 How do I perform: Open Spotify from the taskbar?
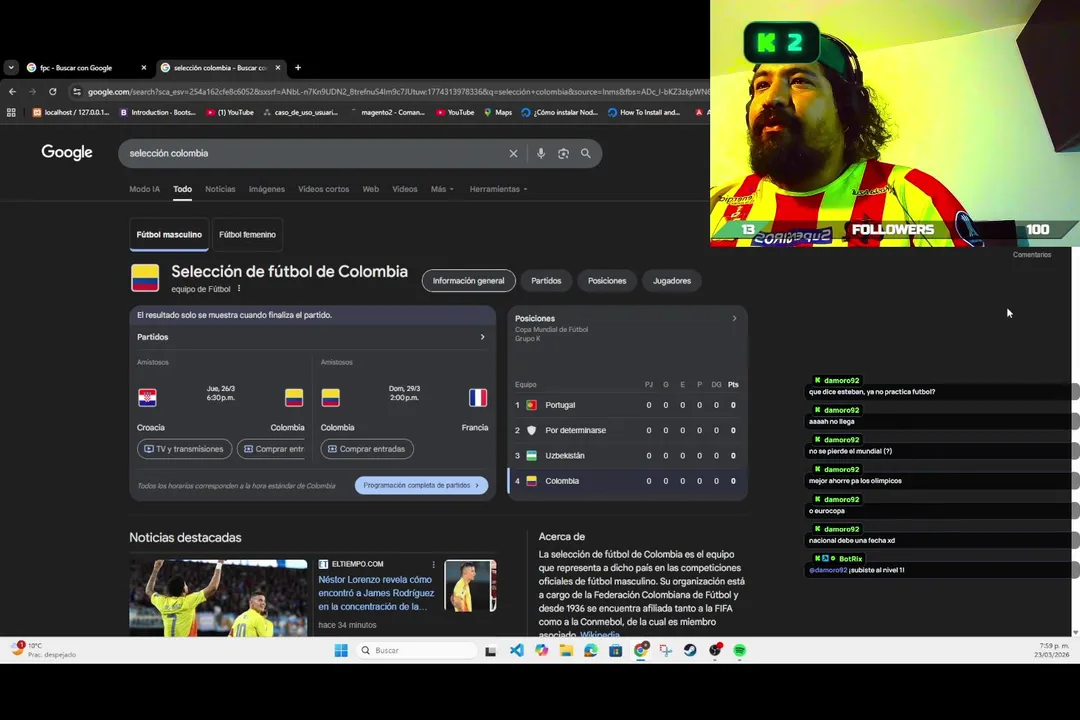tap(740, 650)
